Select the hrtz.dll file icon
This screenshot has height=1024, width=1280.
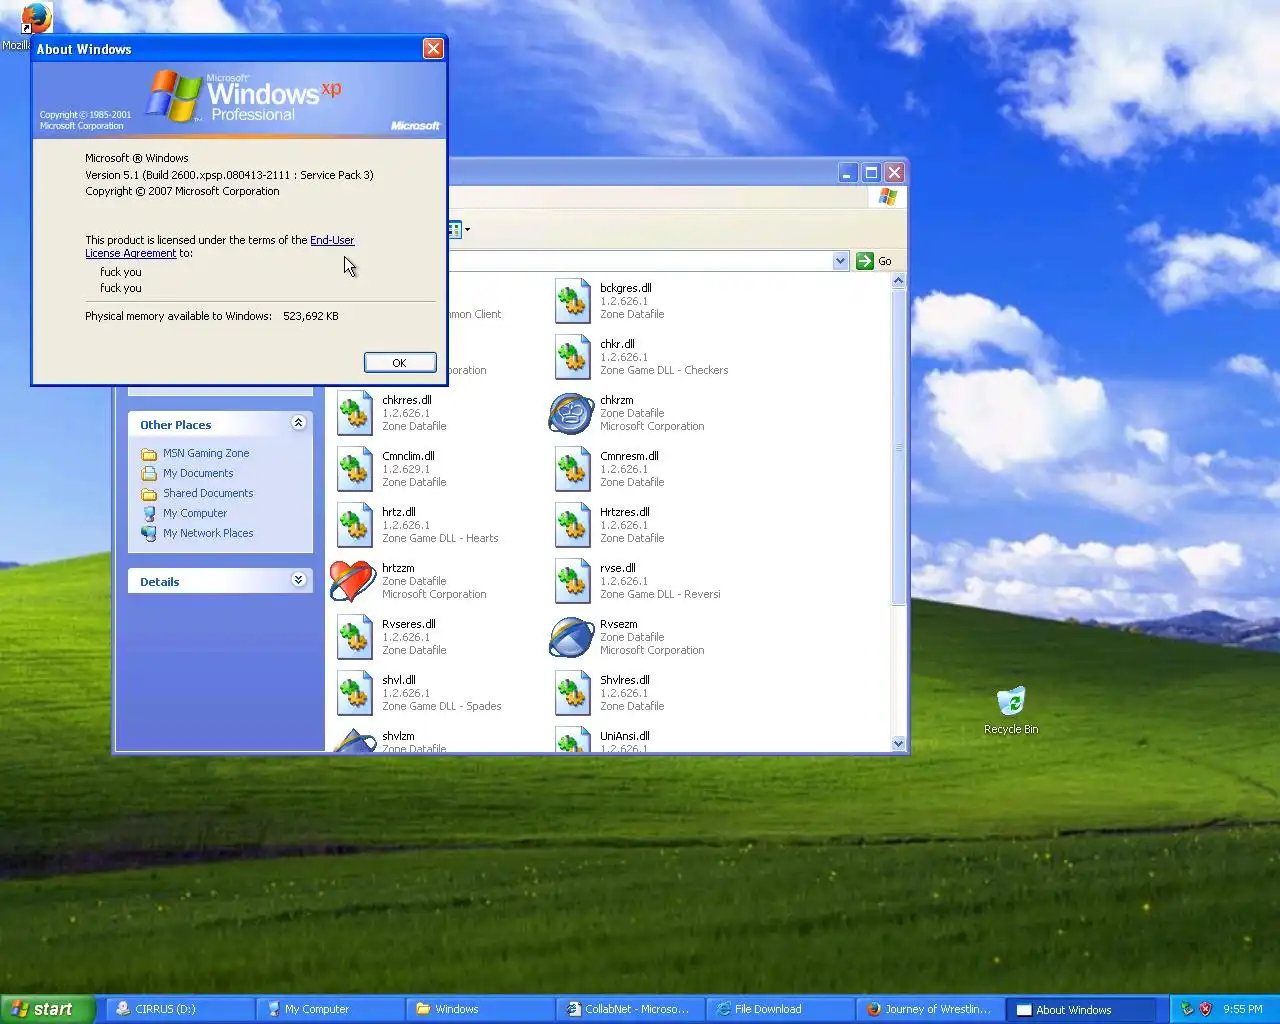coord(354,525)
